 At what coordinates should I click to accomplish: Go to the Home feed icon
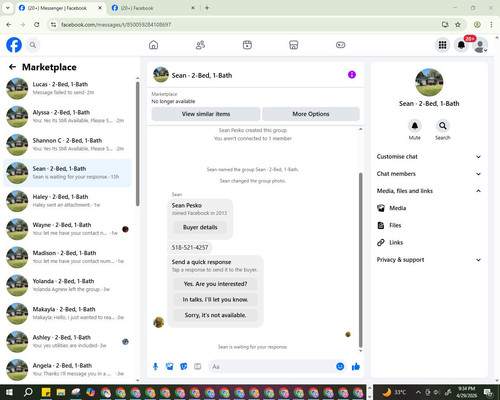(x=153, y=45)
